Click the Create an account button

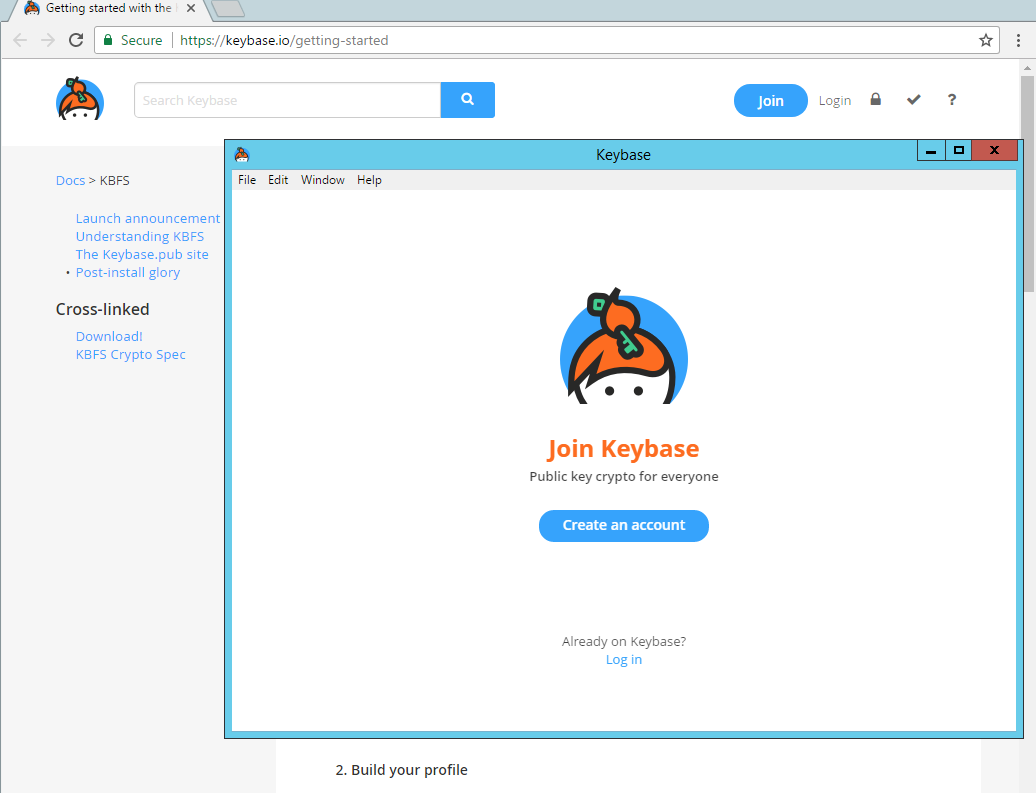click(623, 525)
